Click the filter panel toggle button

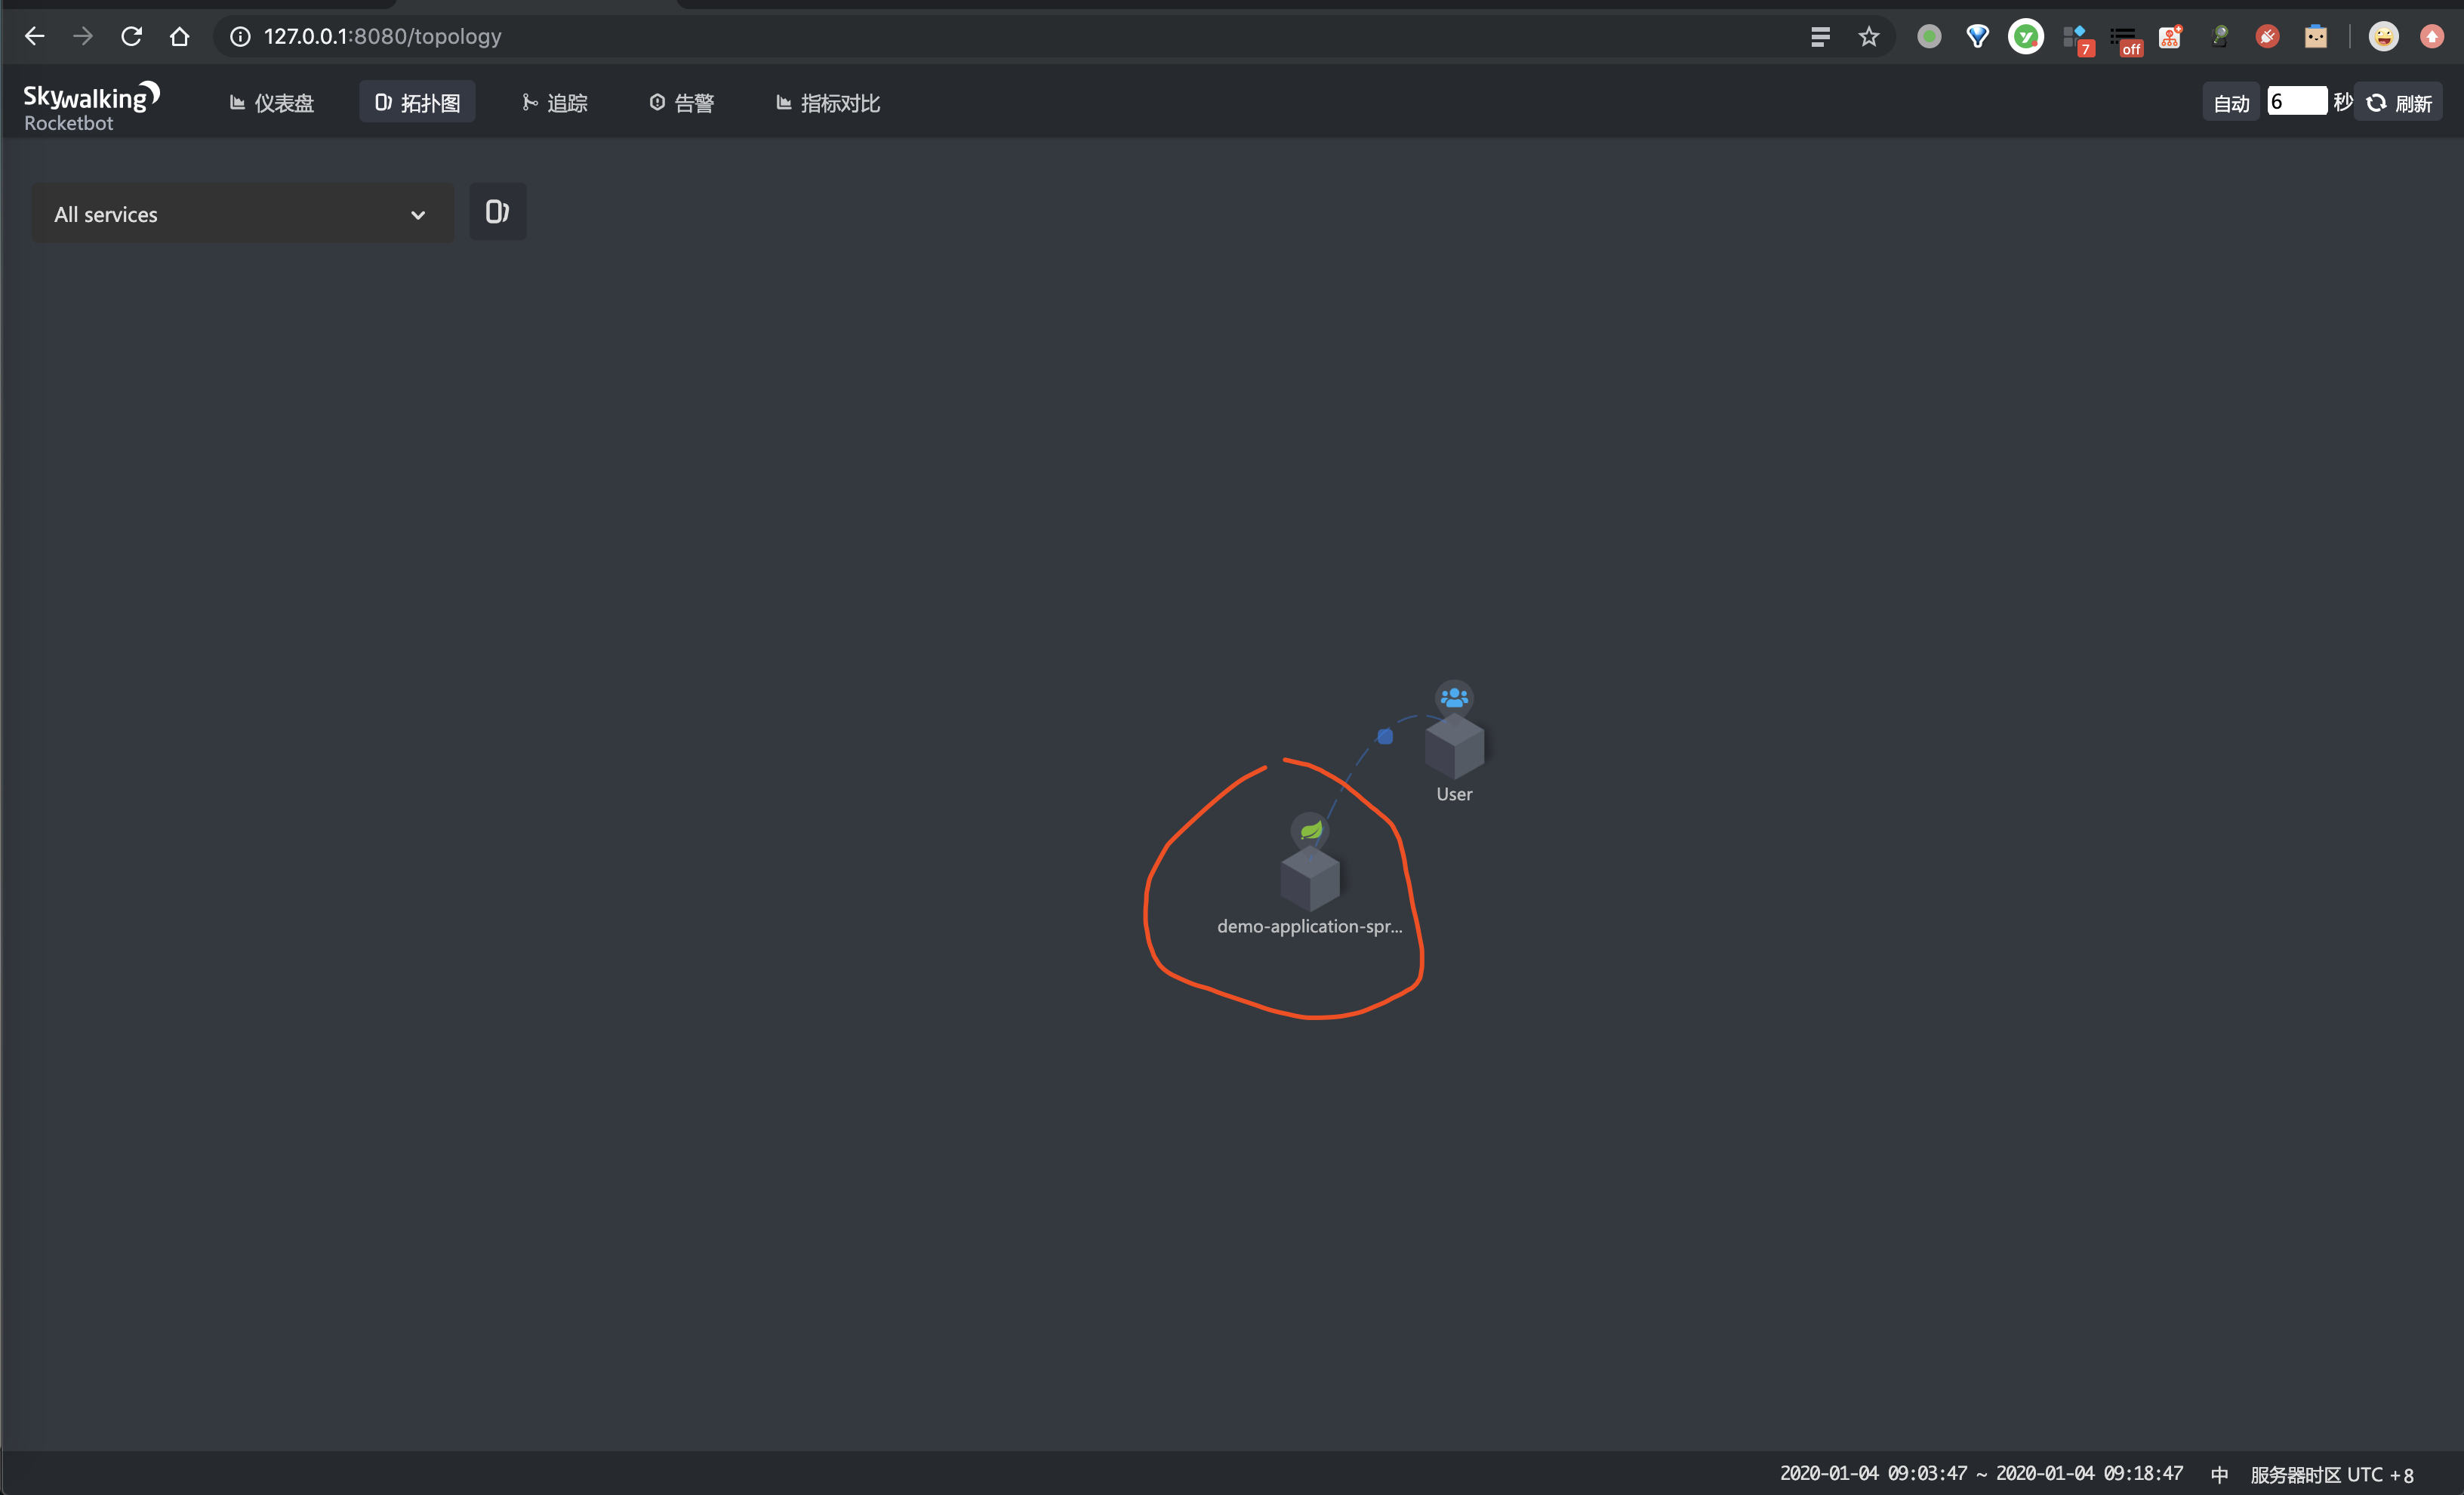(x=498, y=211)
